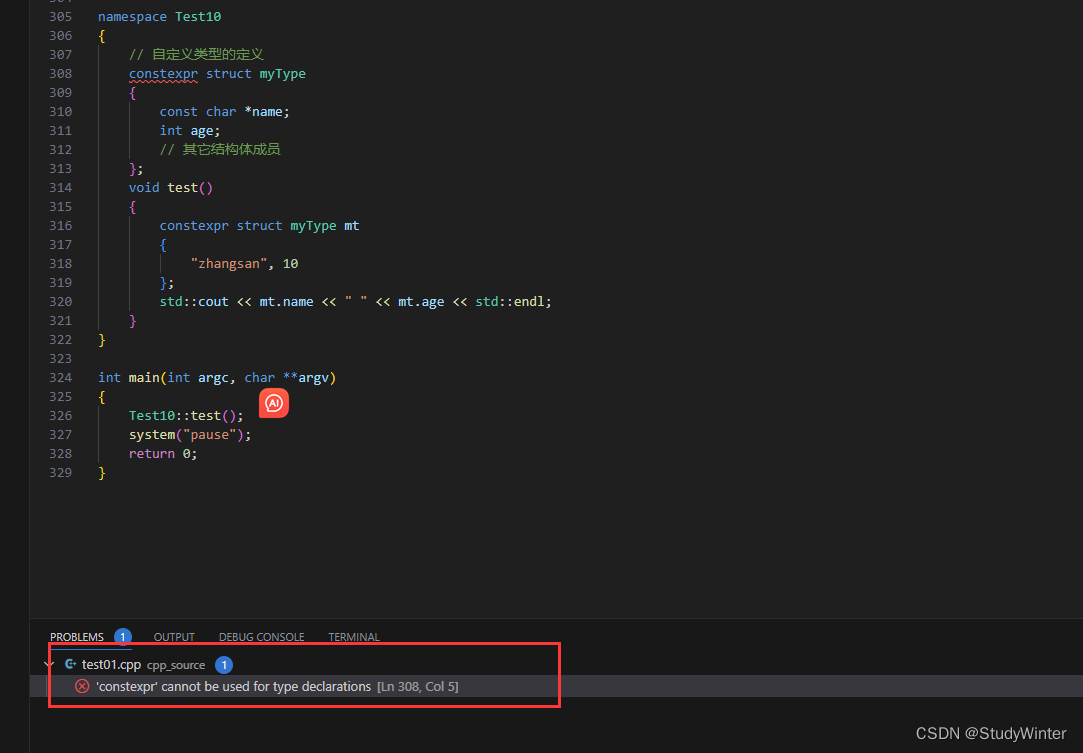Click the red AI assistant icon in the editor
This screenshot has width=1083, height=753.
coord(274,403)
